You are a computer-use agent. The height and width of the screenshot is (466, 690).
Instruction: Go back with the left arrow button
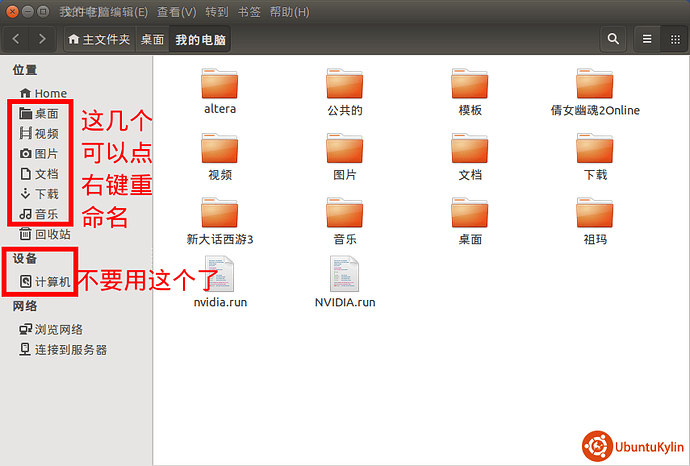point(16,39)
